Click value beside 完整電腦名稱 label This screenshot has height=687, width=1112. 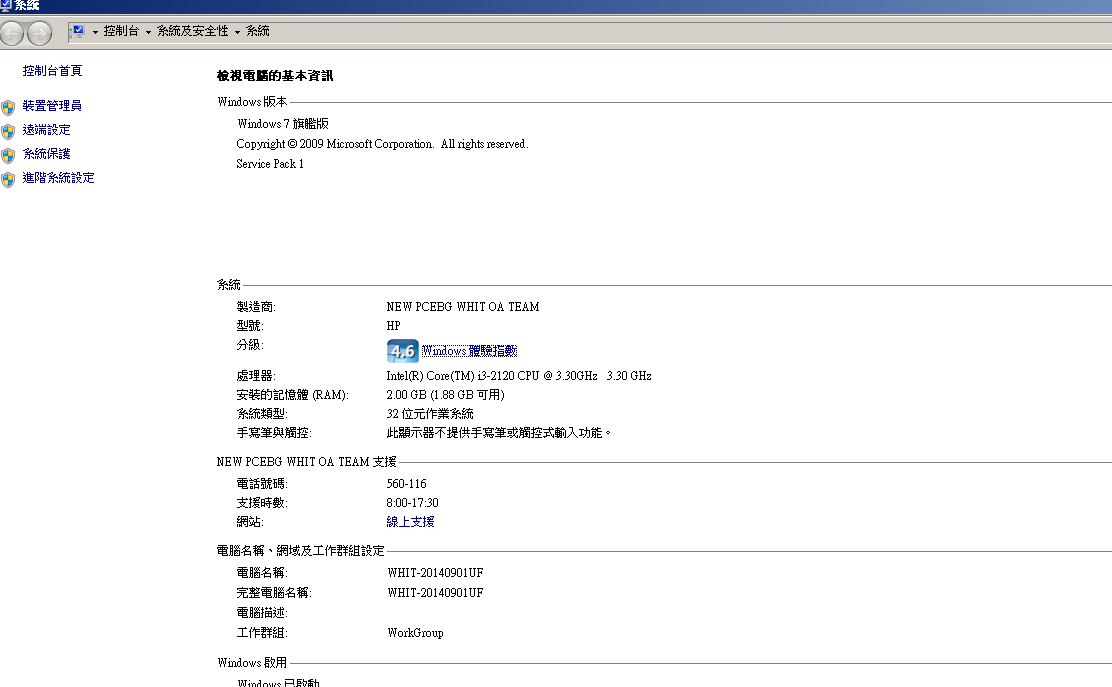(x=435, y=593)
